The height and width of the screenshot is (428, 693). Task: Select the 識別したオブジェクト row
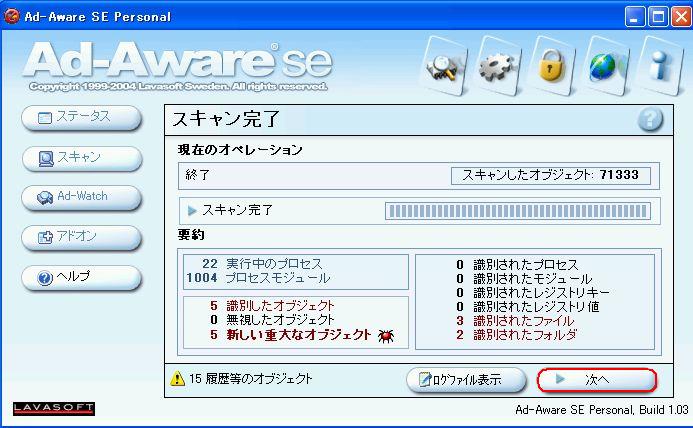pos(272,306)
